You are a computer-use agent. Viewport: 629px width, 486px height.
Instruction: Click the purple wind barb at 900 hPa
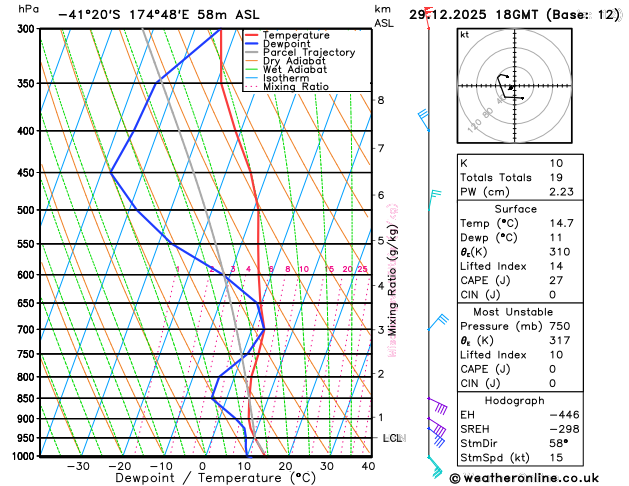437,427
